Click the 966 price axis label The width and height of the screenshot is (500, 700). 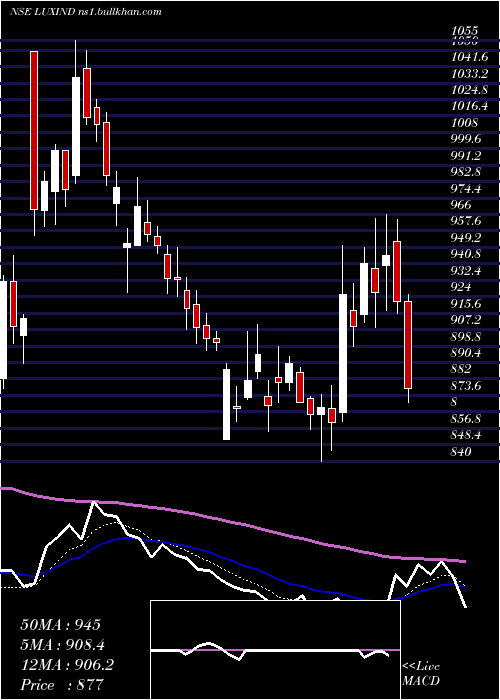point(462,205)
